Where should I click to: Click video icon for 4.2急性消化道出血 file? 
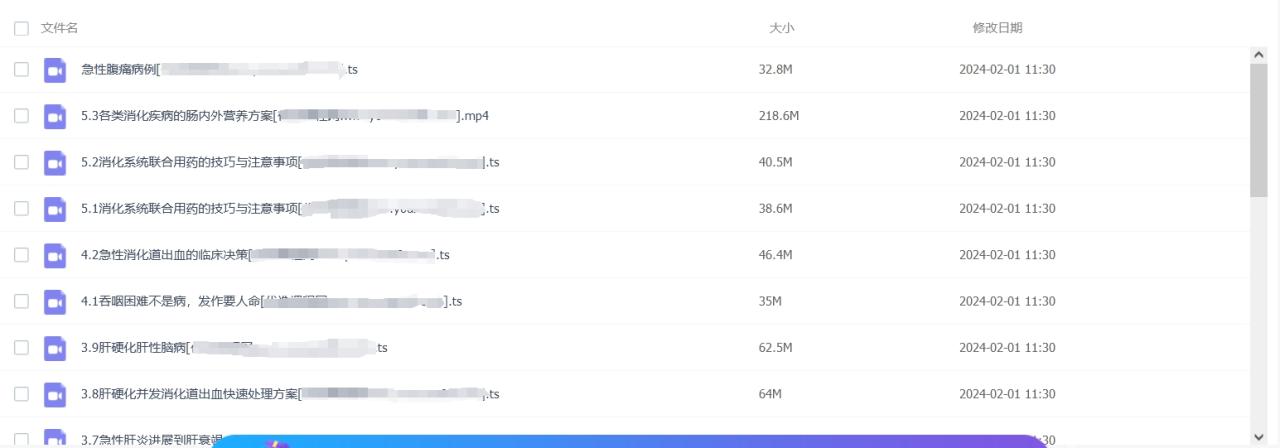(55, 255)
